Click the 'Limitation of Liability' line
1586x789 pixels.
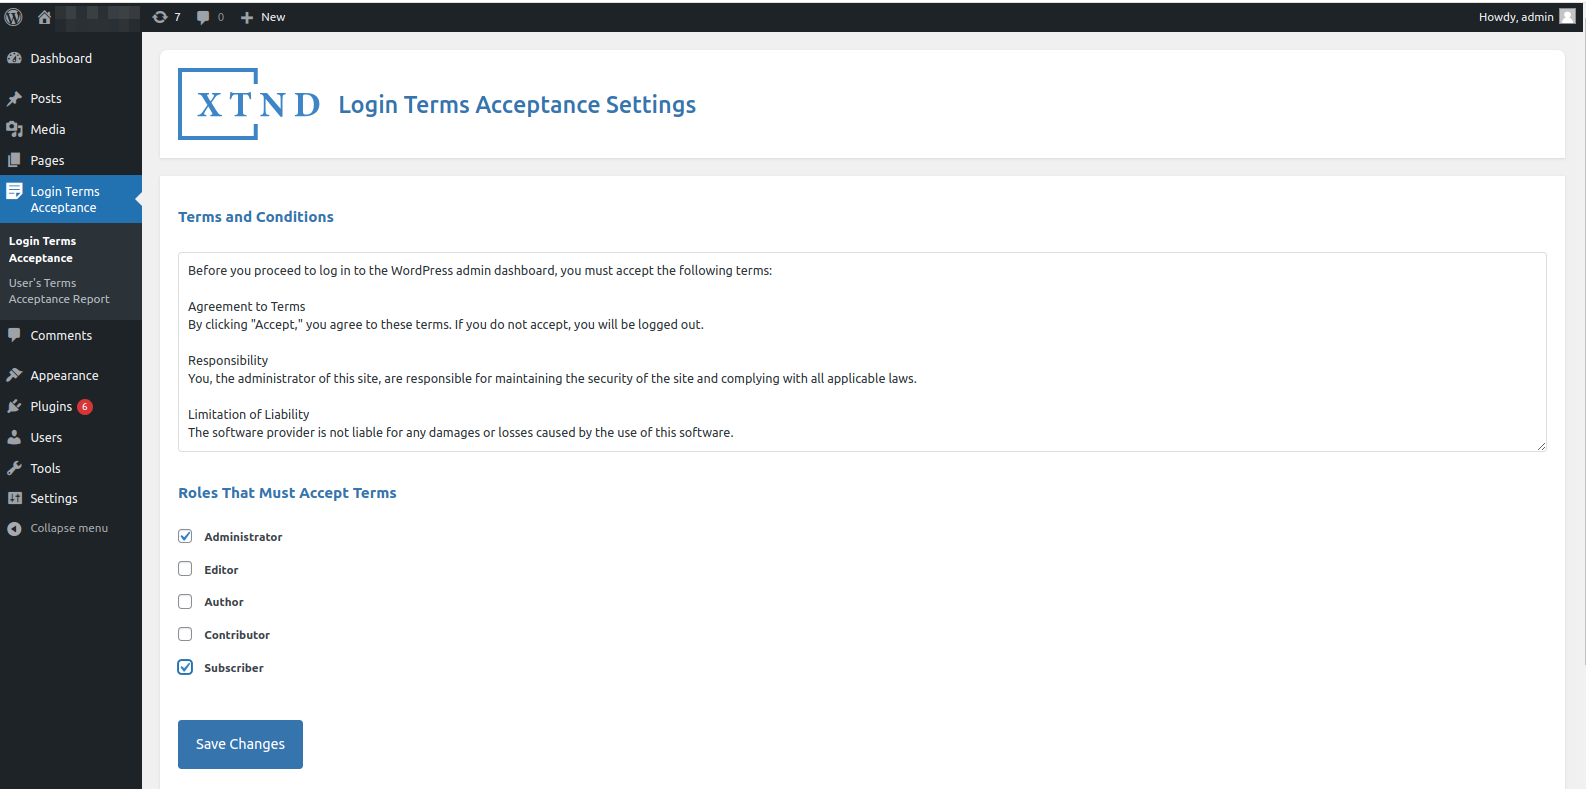tap(249, 414)
